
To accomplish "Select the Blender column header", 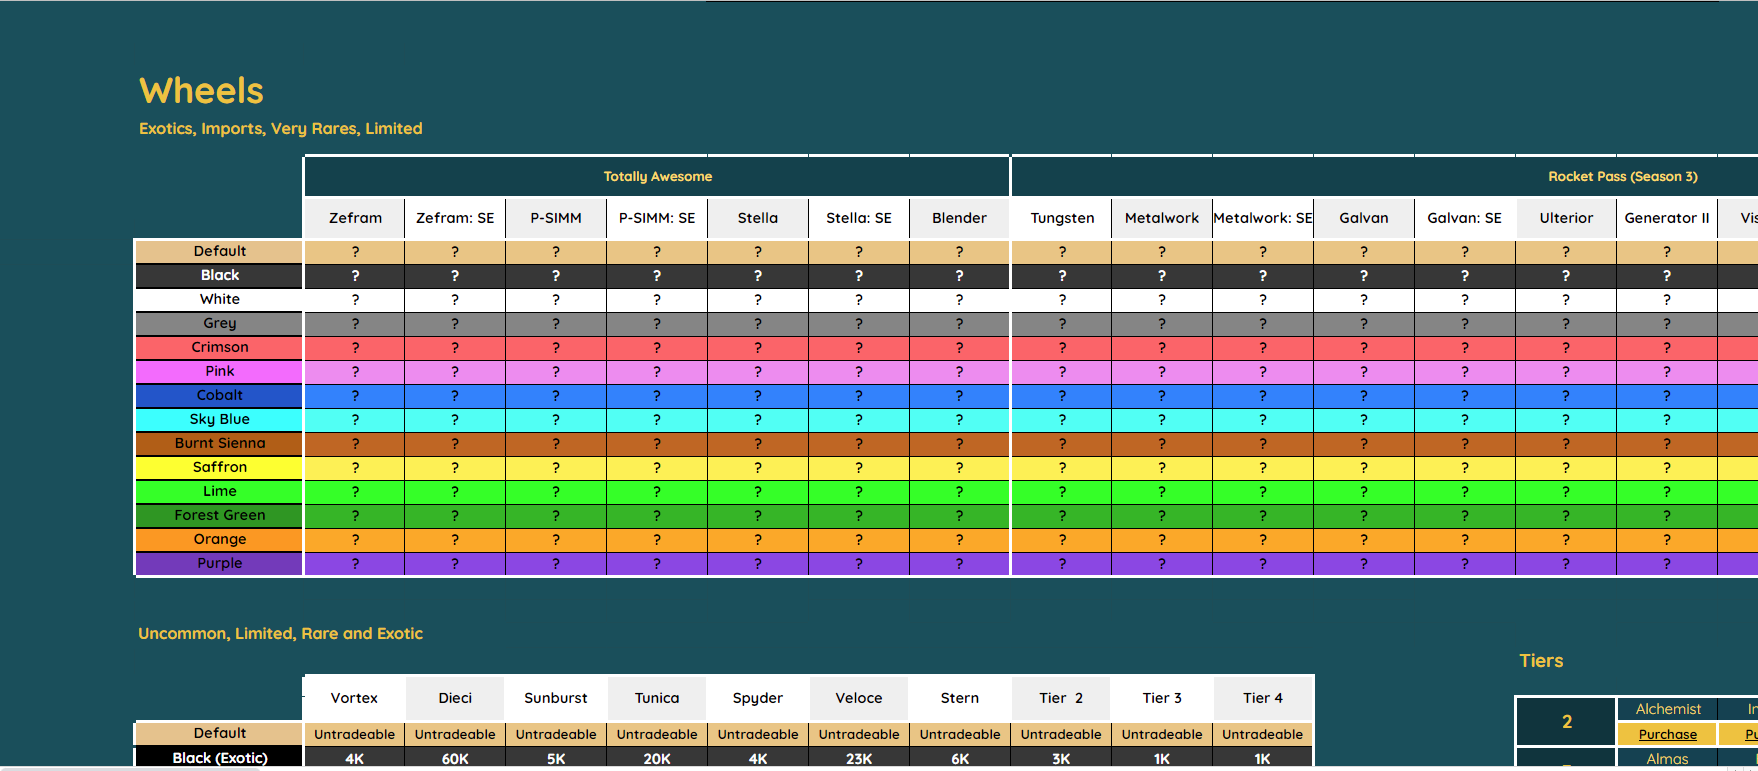I will click(x=959, y=218).
